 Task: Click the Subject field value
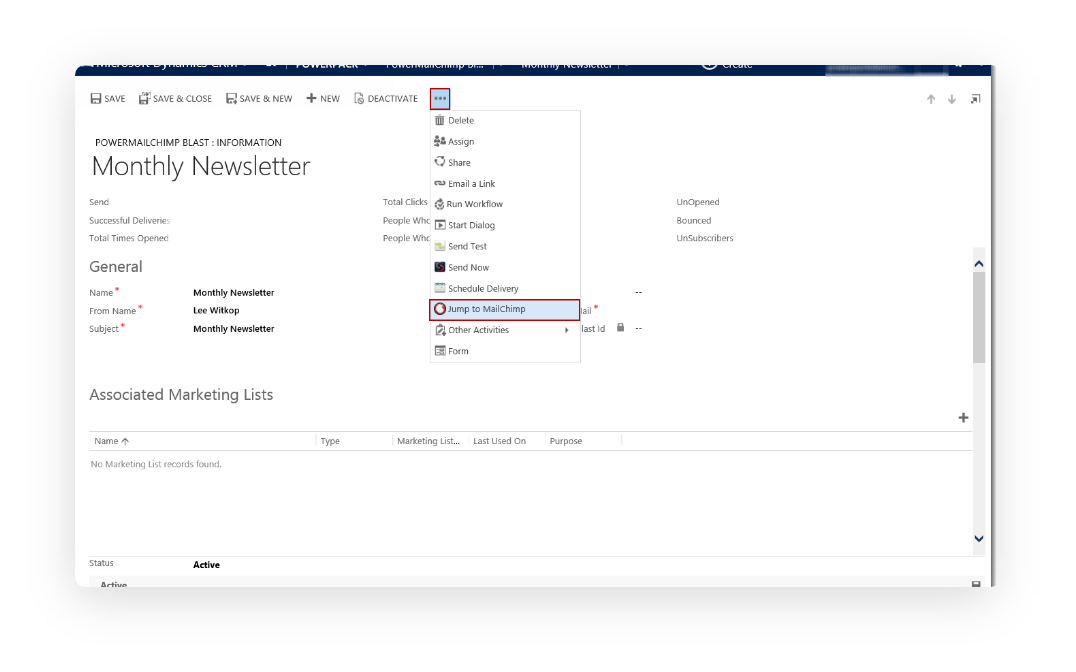click(x=233, y=329)
